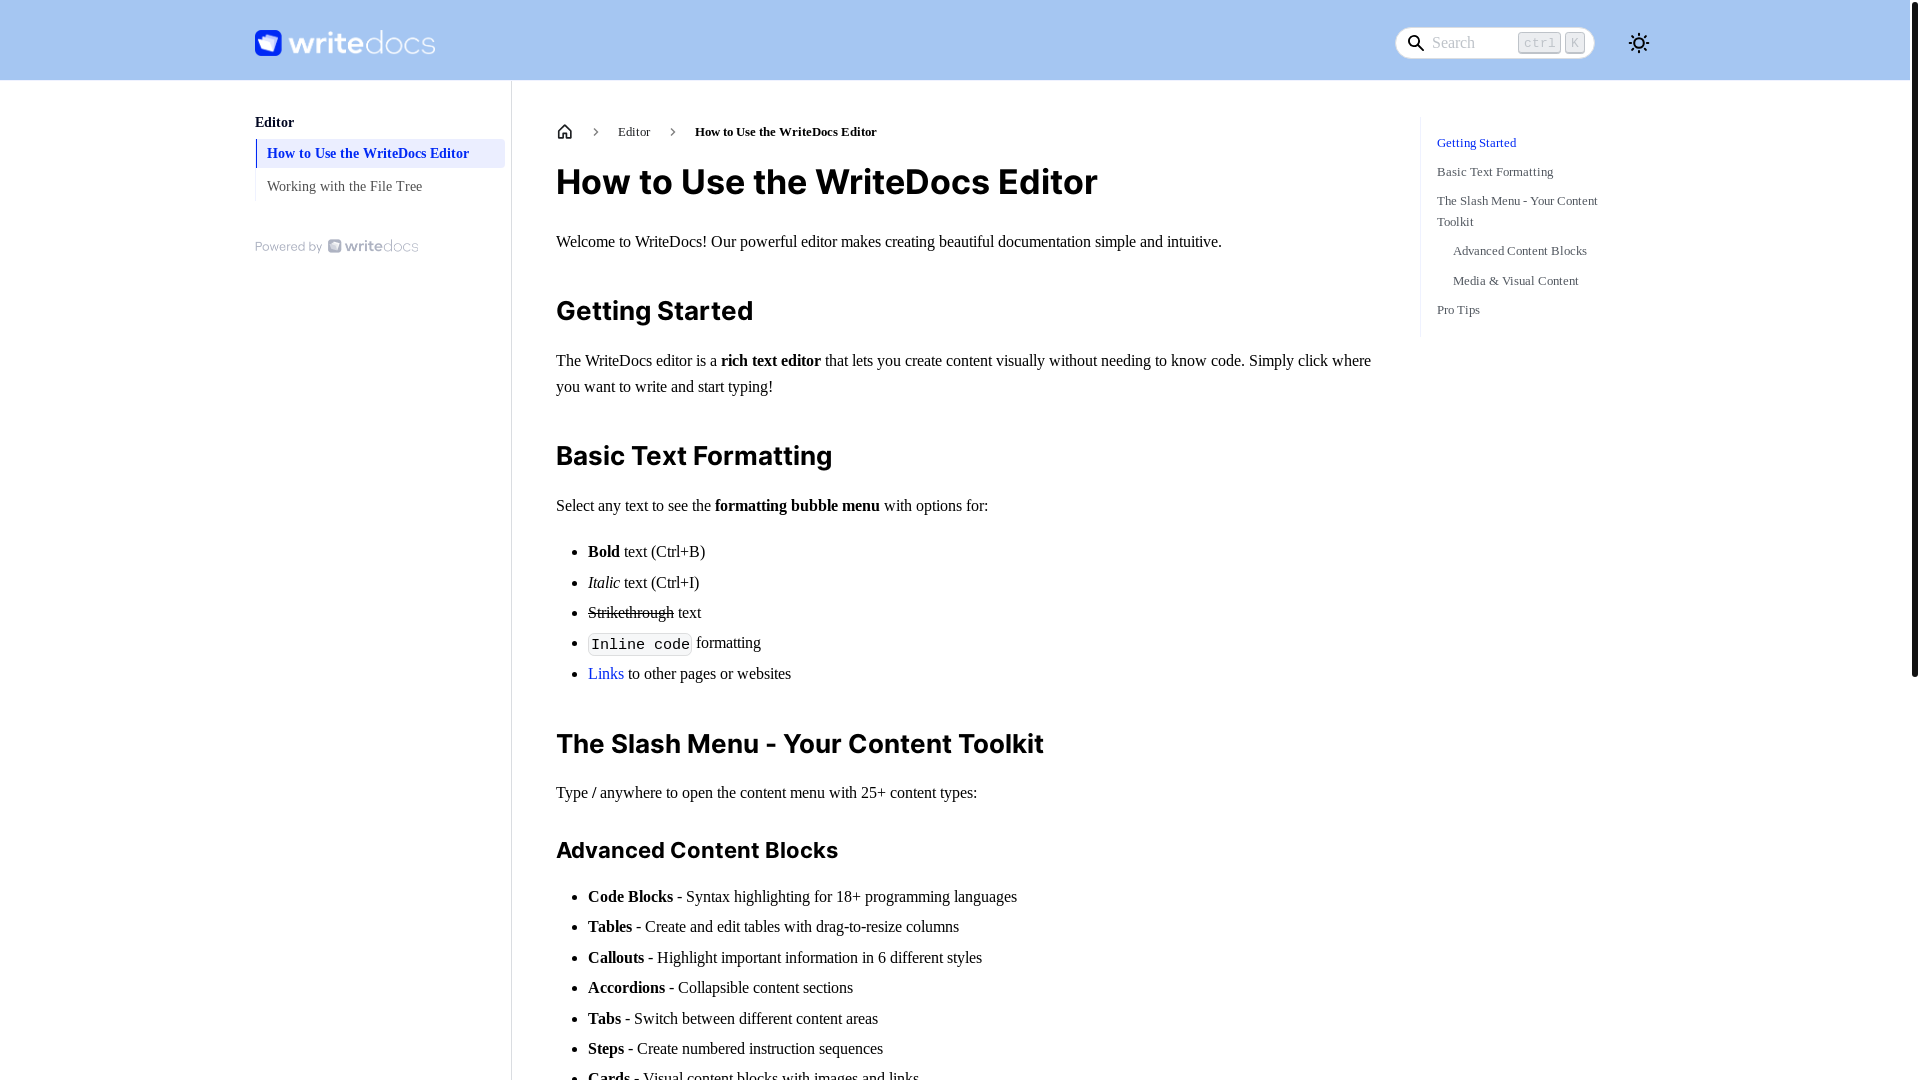1920x1080 pixels.
Task: Open 'How to Use the WriteDocs Editor' sidebar item
Action: point(380,154)
